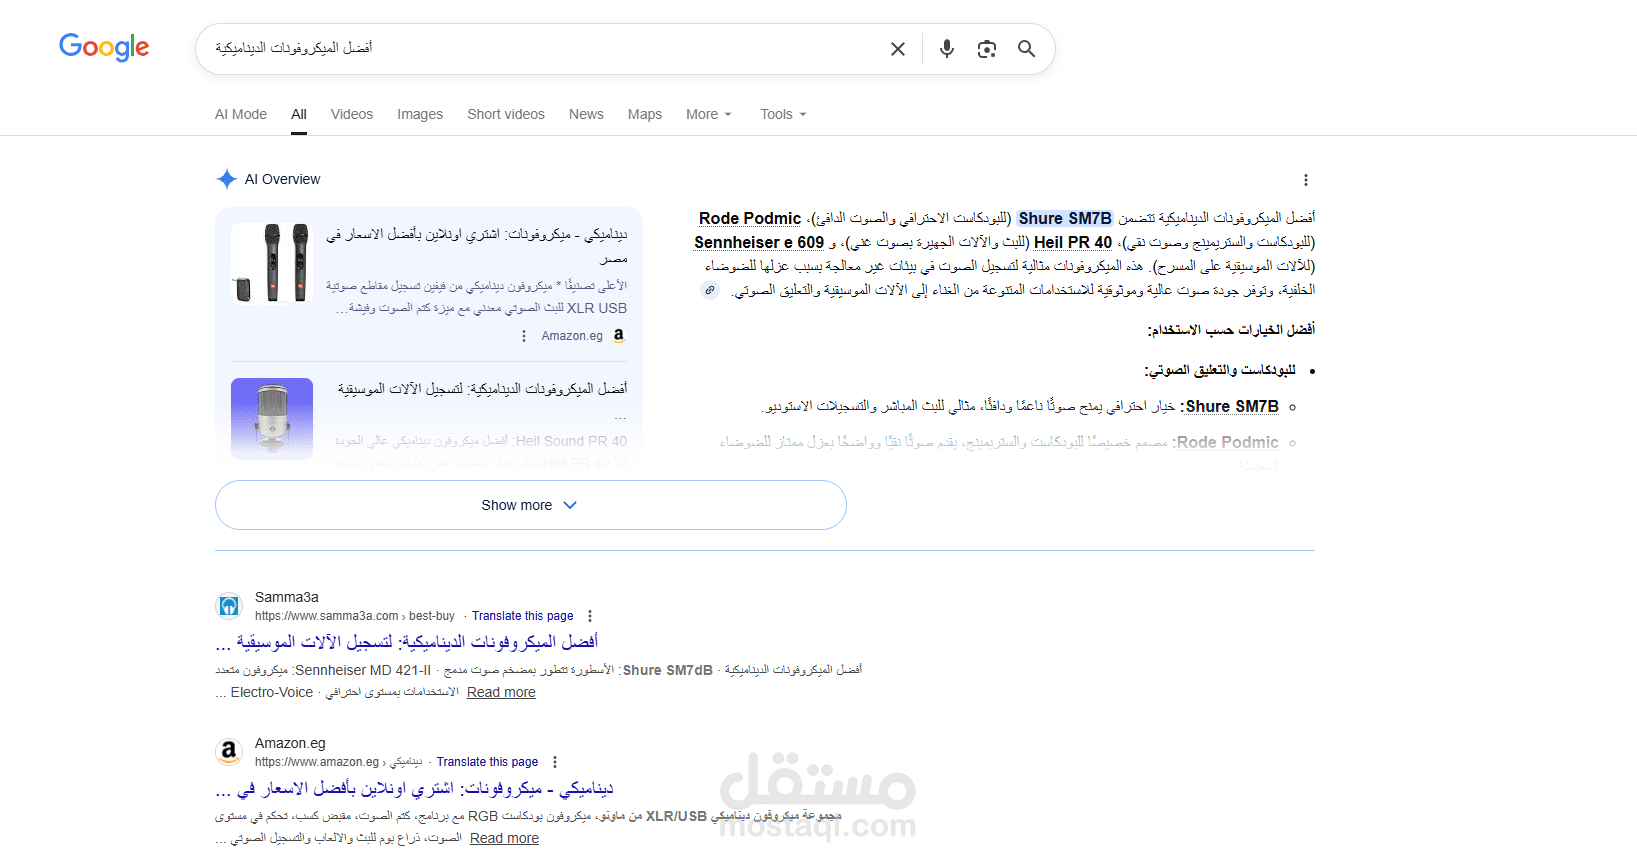Click Read more under Amazon.eg snippet
The height and width of the screenshot is (860, 1637).
[504, 838]
